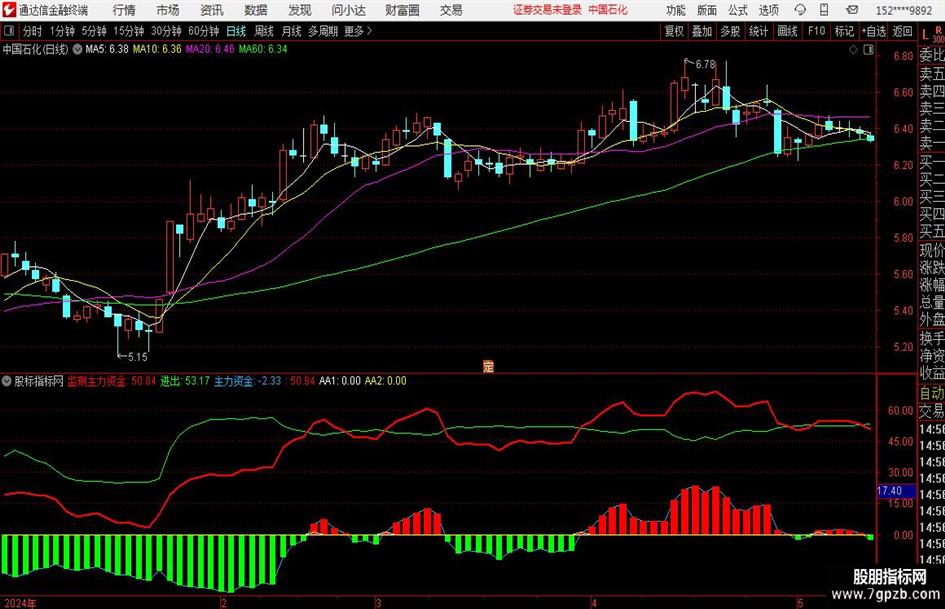Click the +自选 add-to-watchlist button
Image resolution: width=945 pixels, height=609 pixels.
pos(873,31)
